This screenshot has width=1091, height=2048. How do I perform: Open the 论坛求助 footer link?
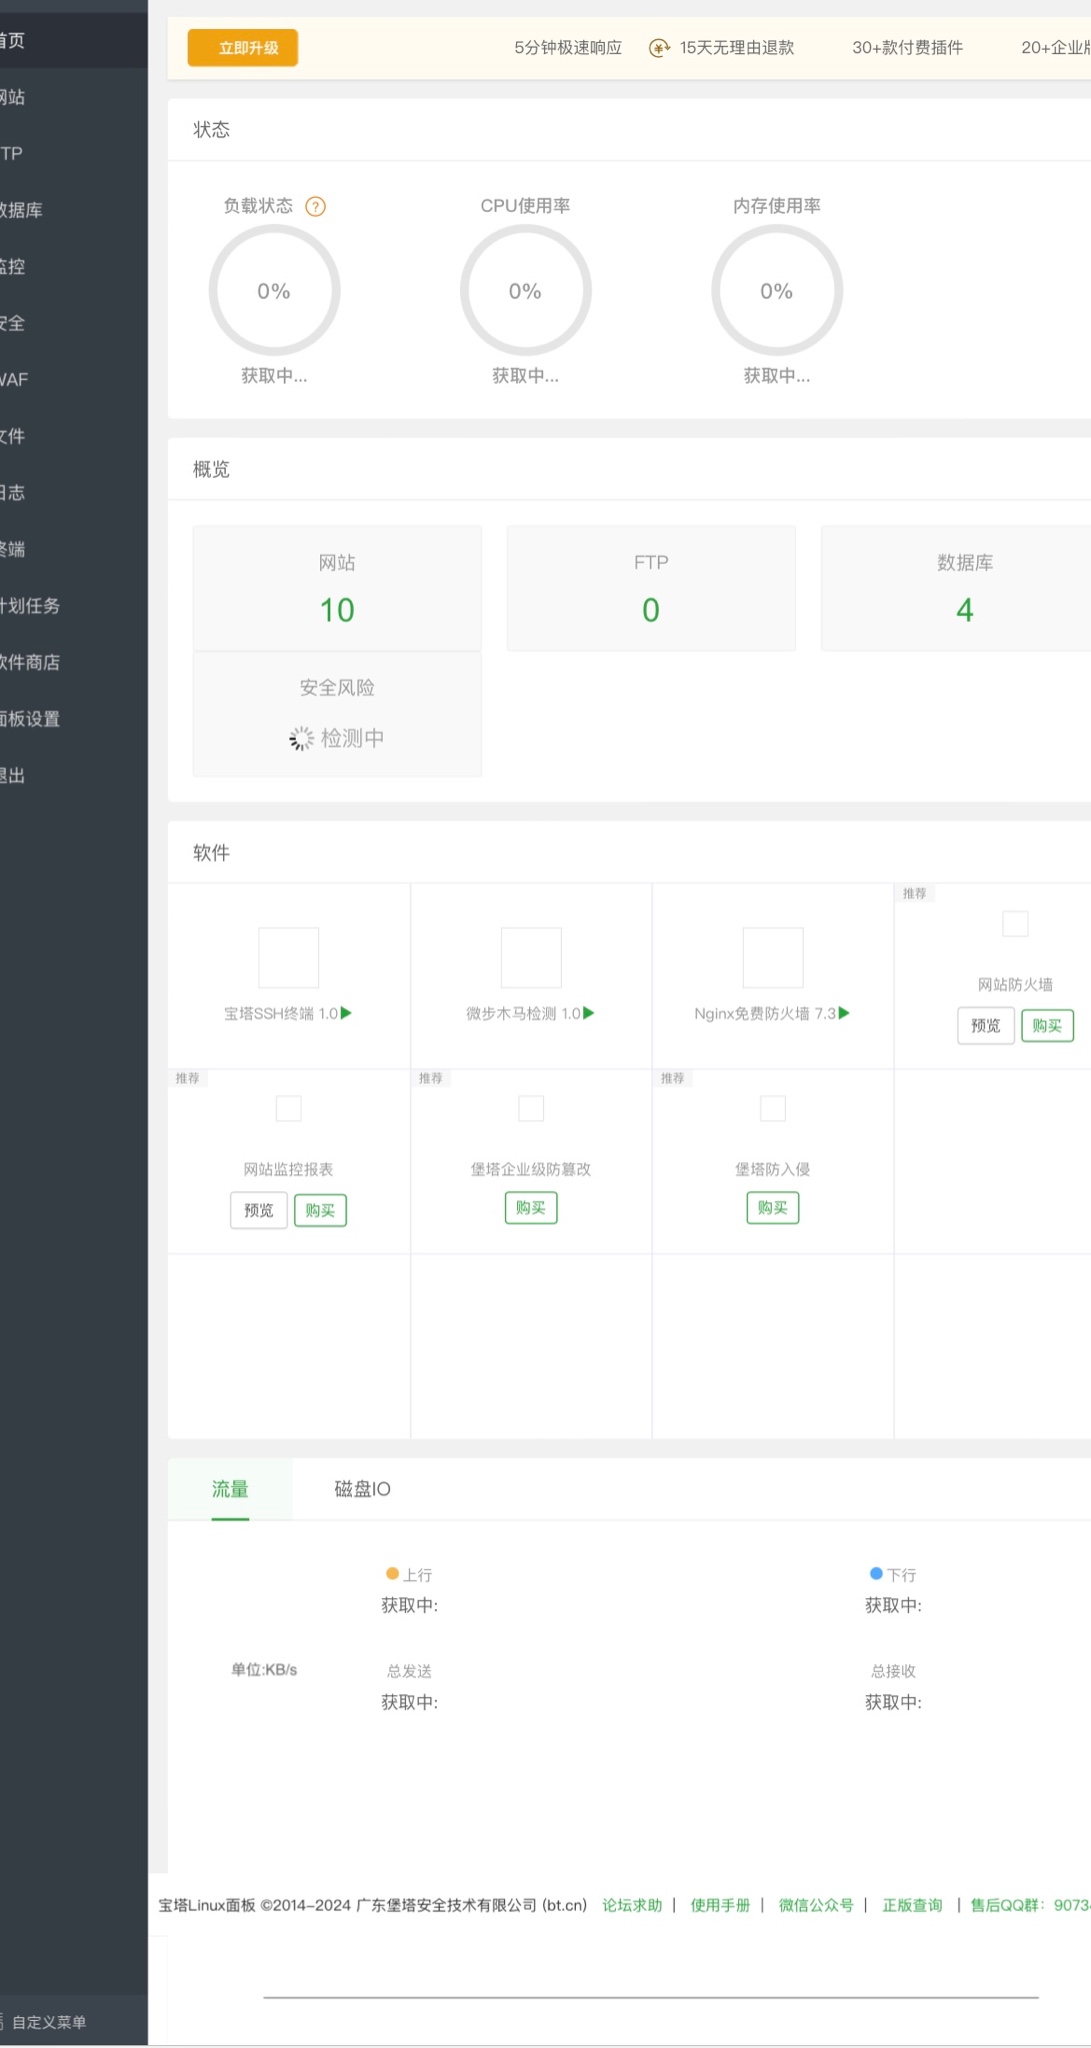(632, 1905)
